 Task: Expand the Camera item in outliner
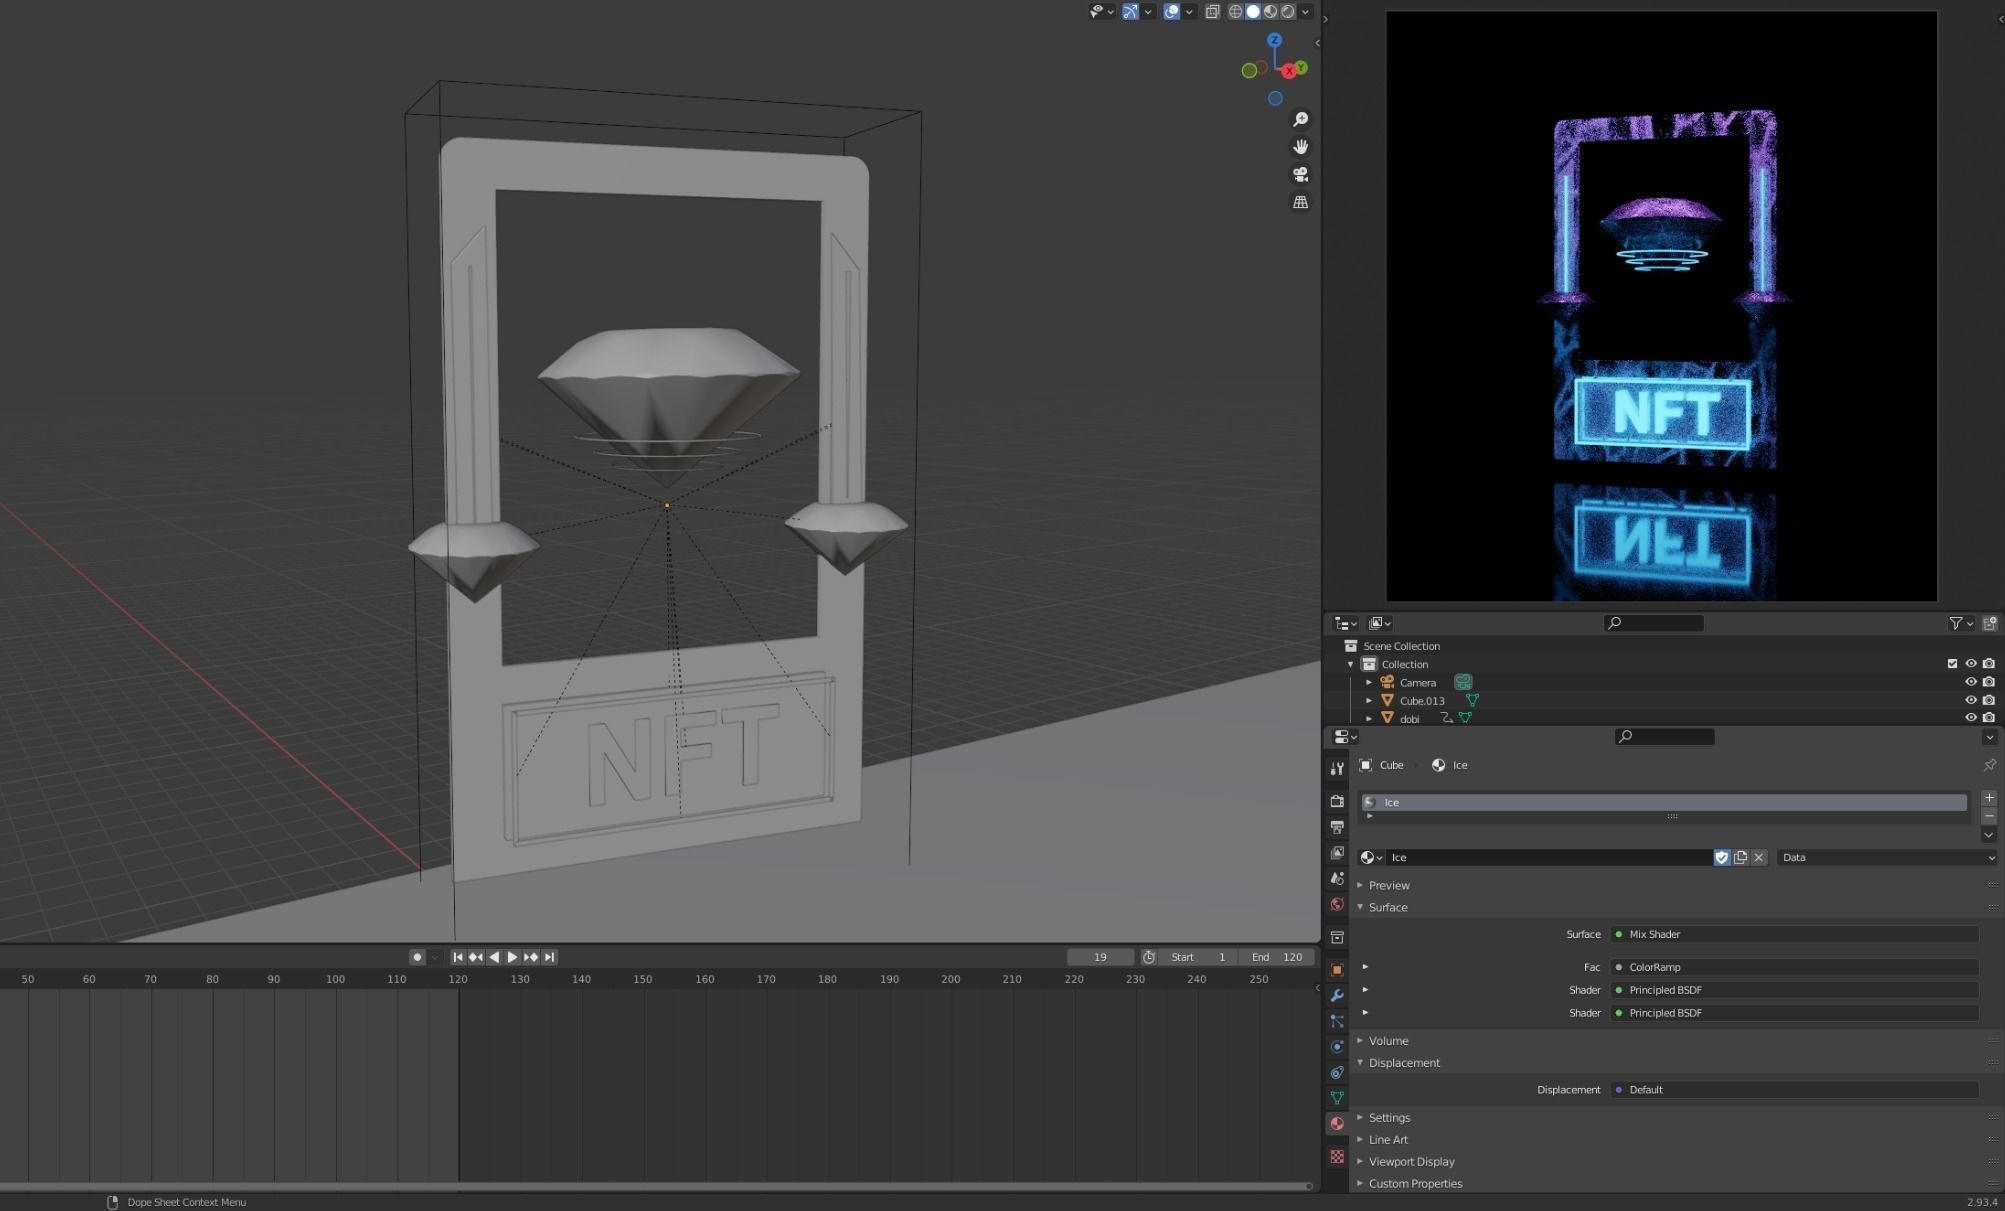pos(1369,682)
